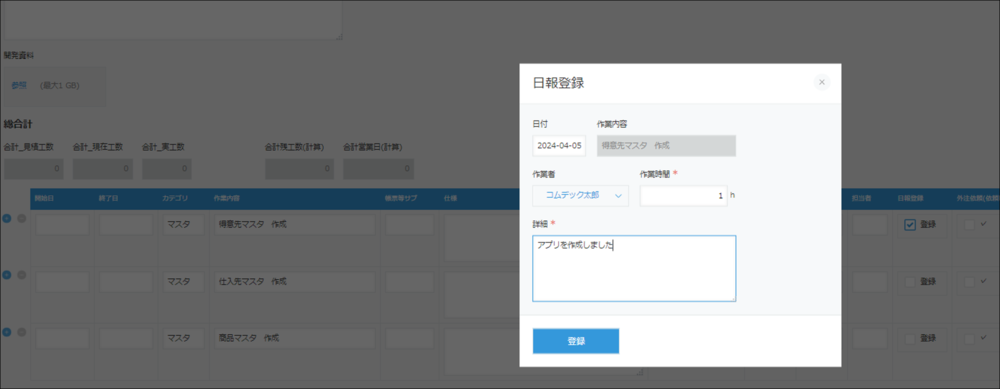
Task: Click the greyed 作業内容 field in the dialog
Action: pos(666,145)
